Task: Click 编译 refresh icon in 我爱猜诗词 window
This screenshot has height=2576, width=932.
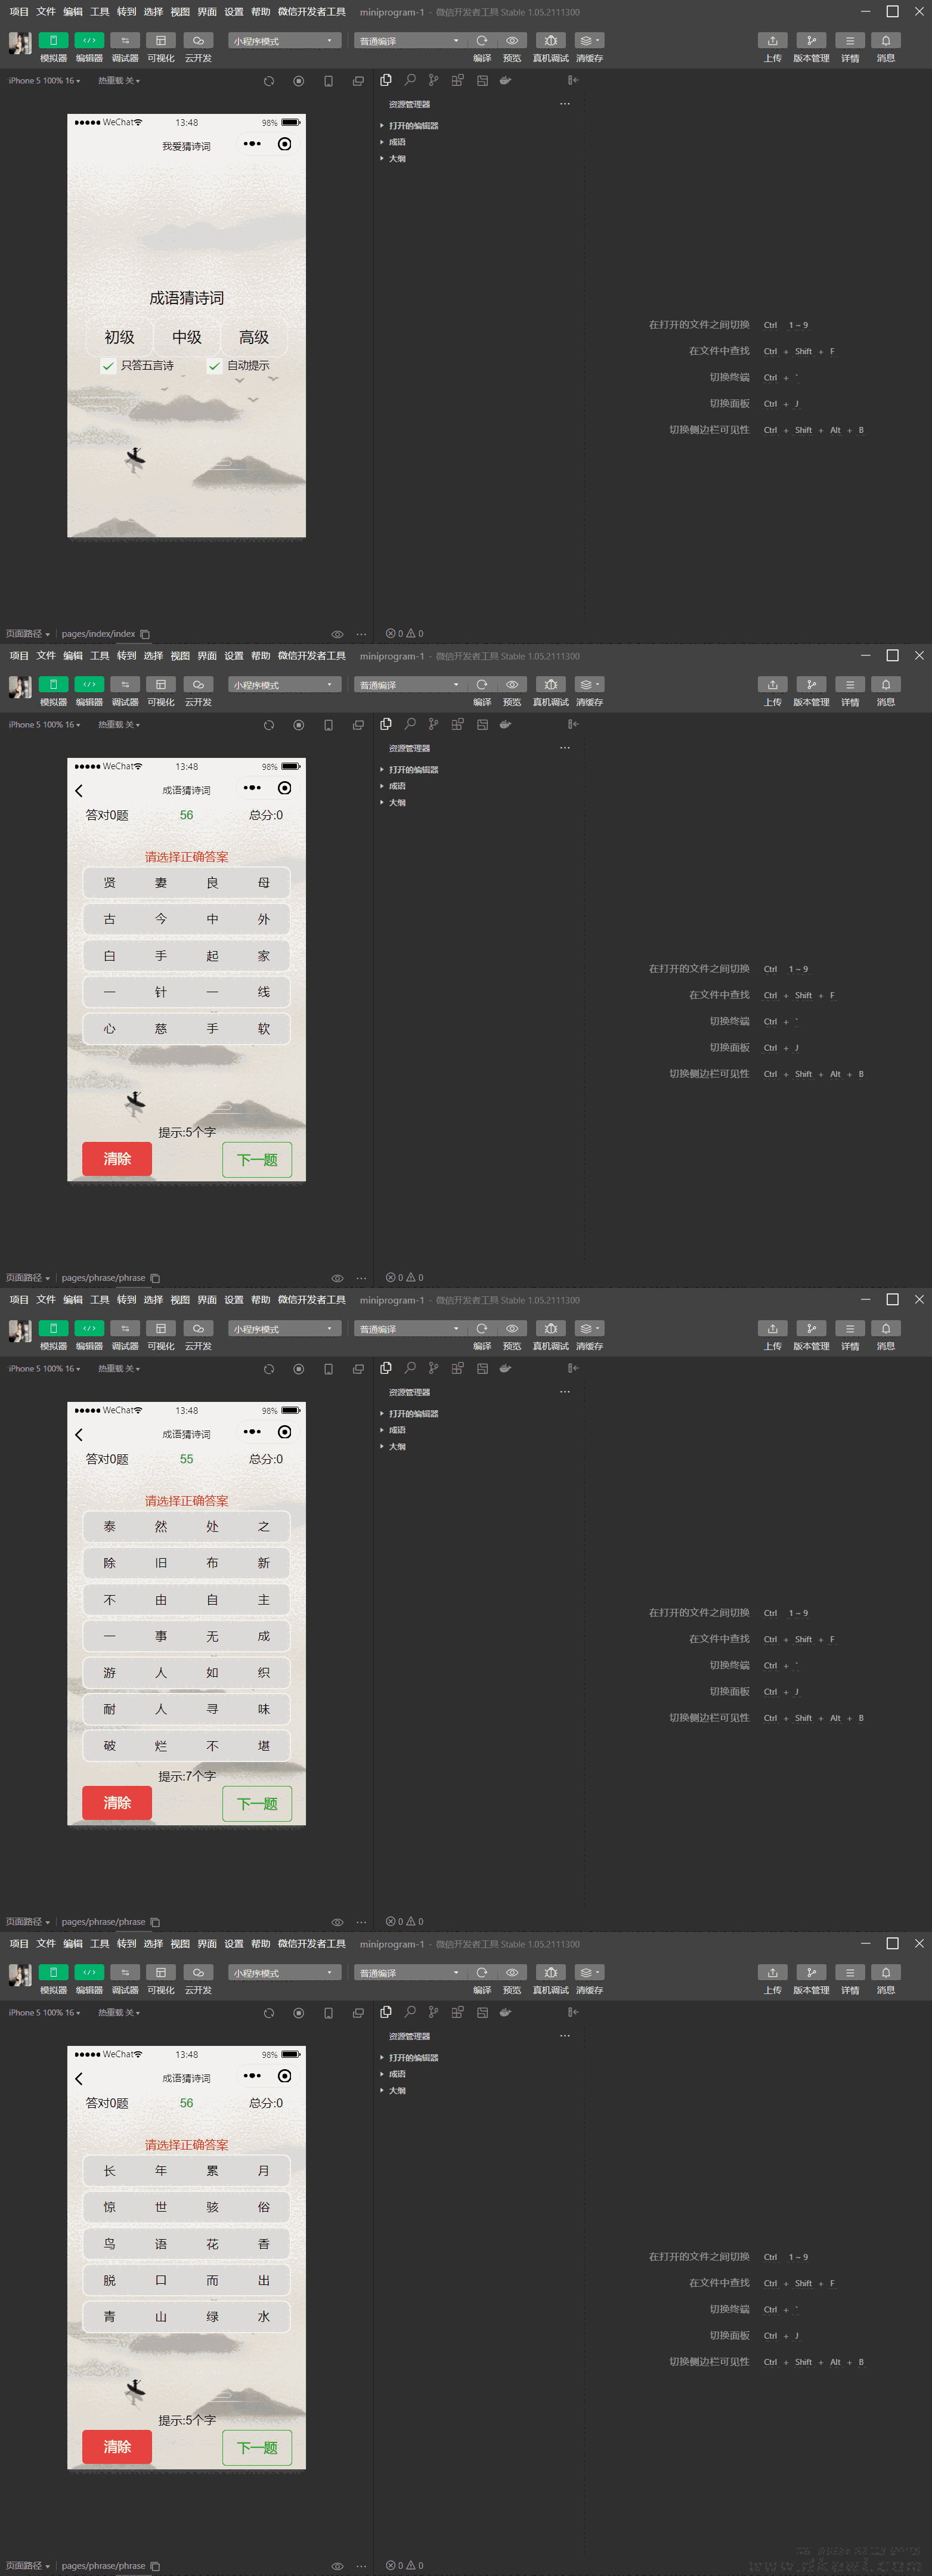Action: coord(482,41)
